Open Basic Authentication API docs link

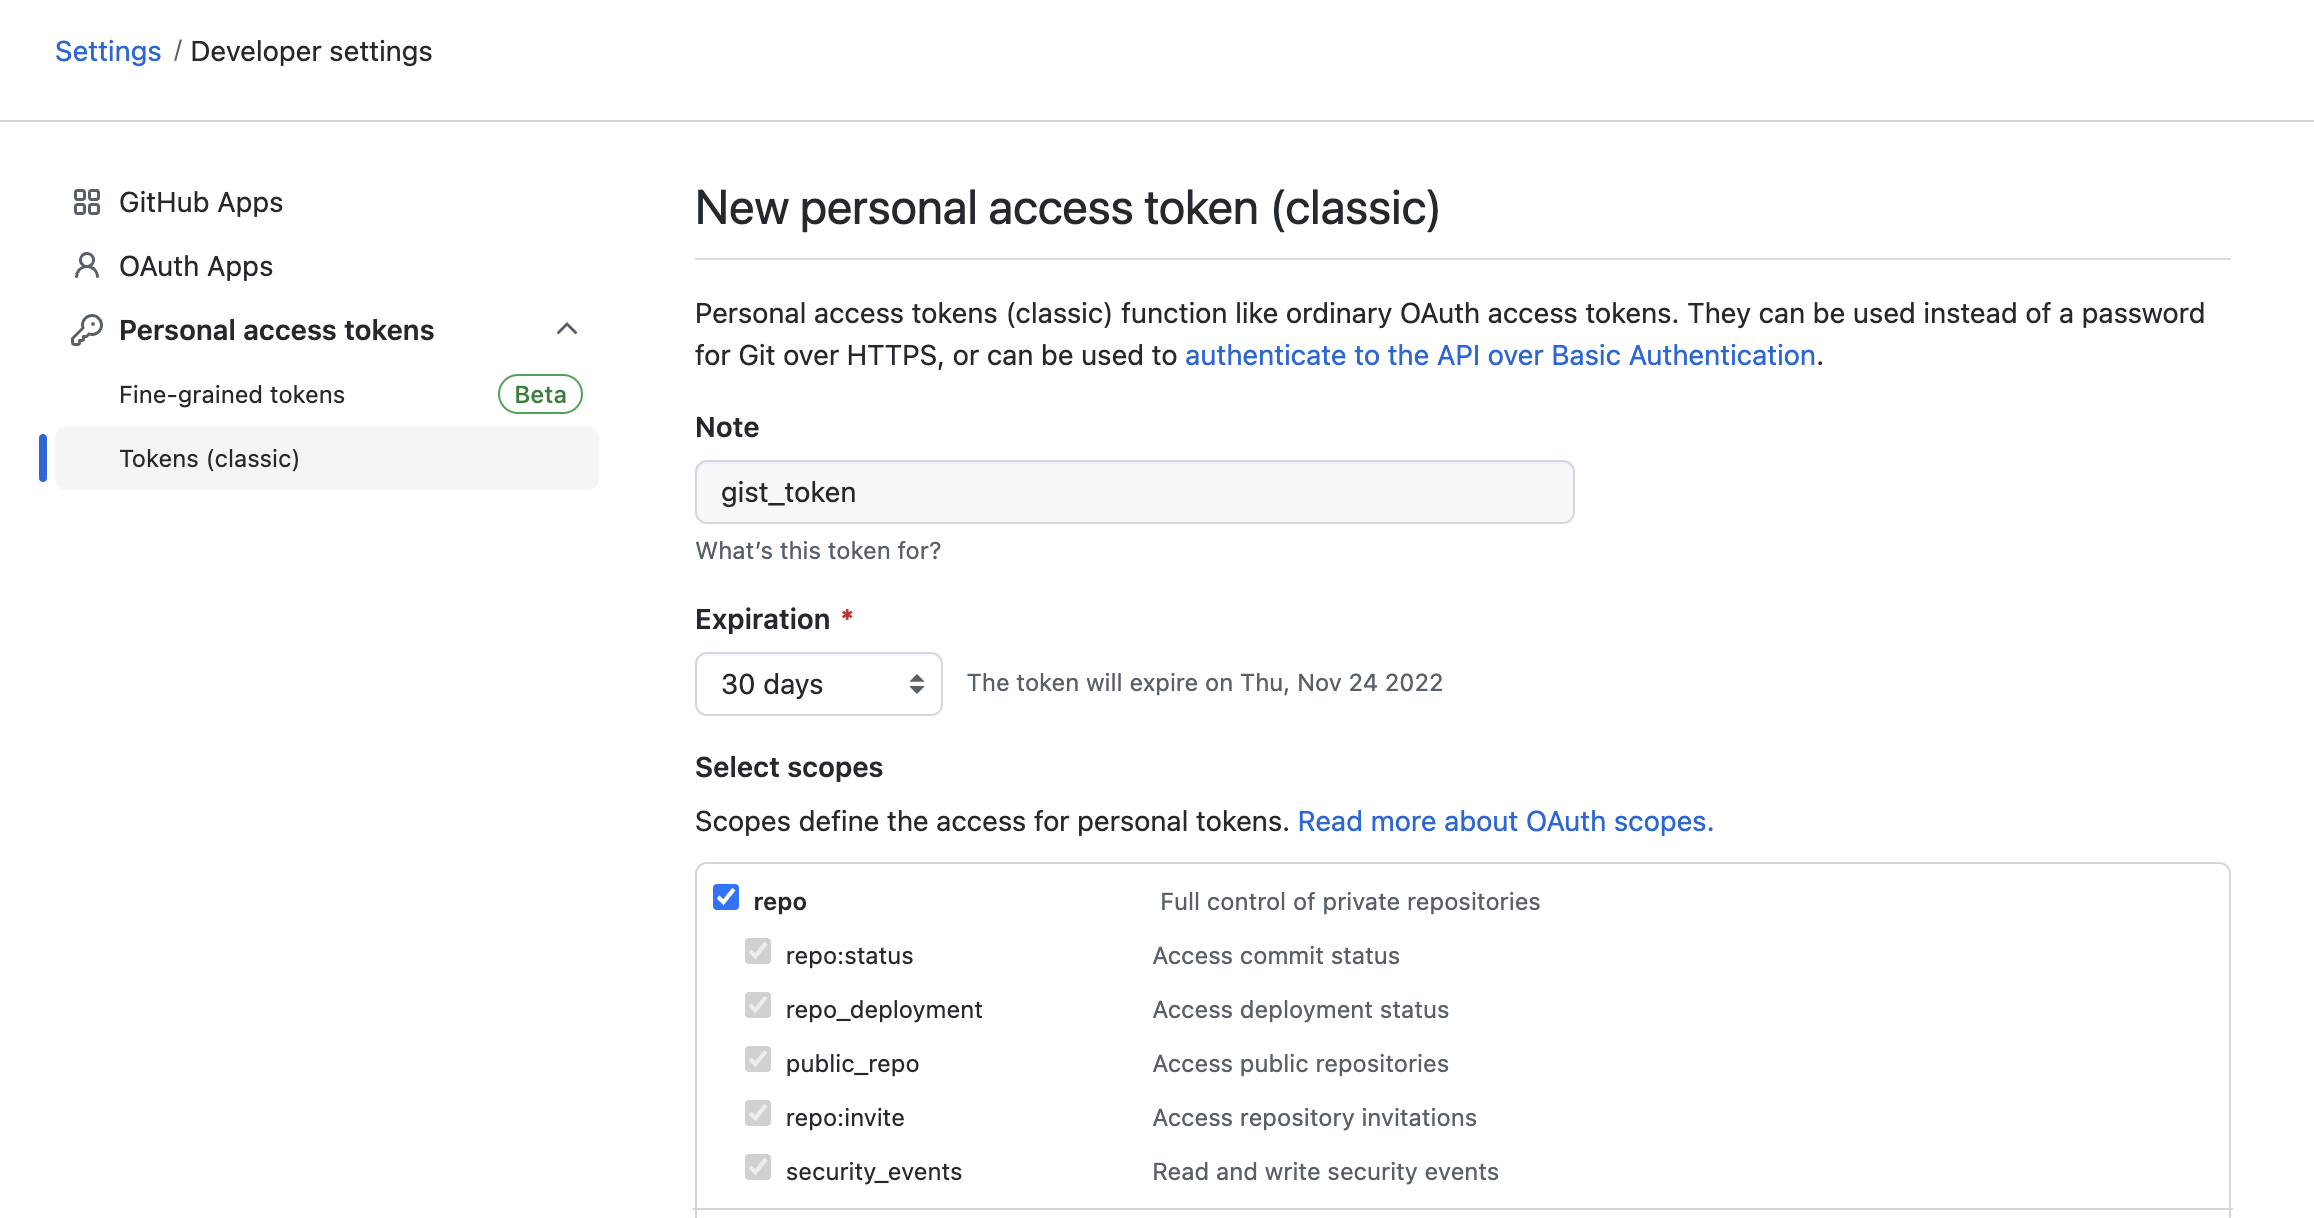(x=1499, y=355)
